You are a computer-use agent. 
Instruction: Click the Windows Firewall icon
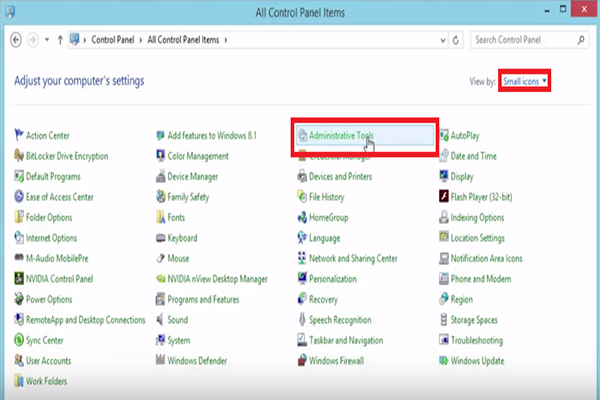pos(302,361)
